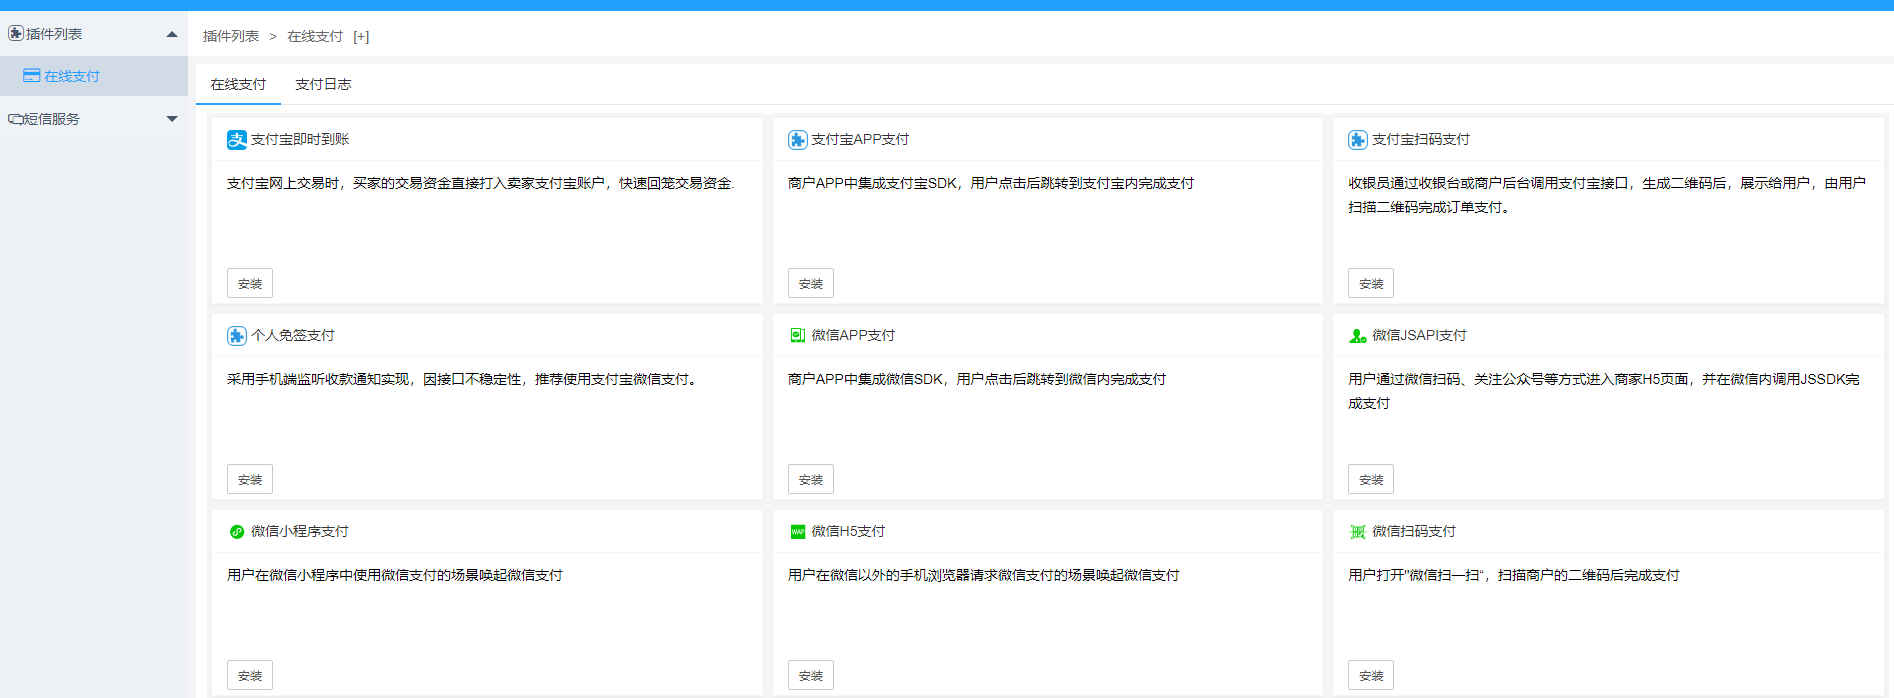Install the 微信APP支付 plugin

coord(810,480)
